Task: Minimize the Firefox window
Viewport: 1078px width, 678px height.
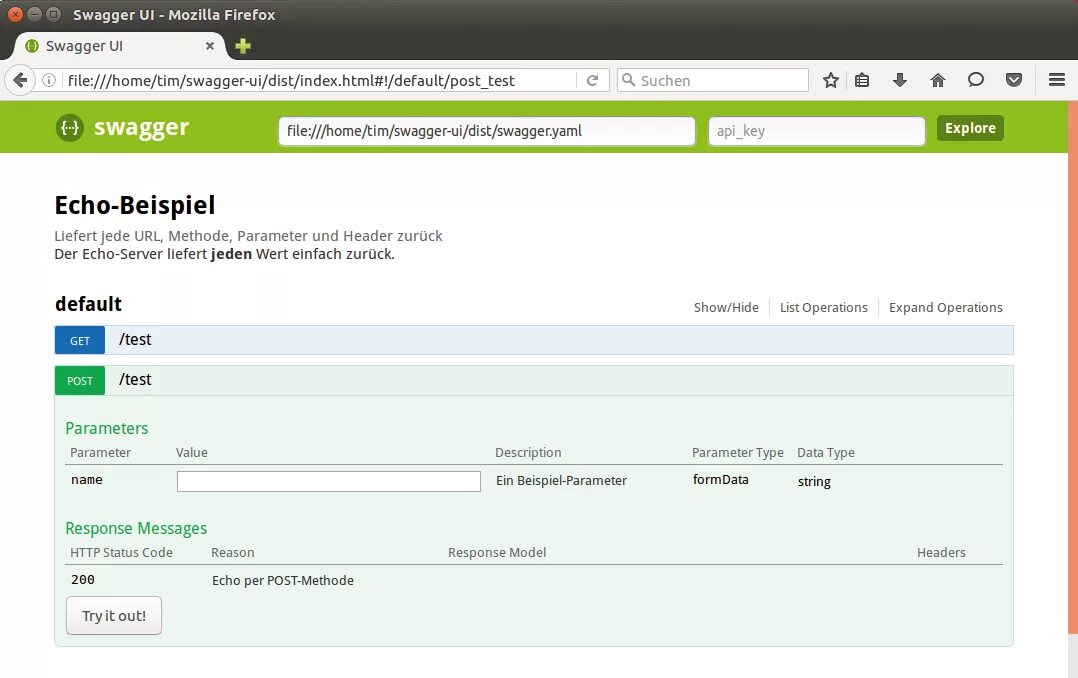Action: tap(34, 14)
